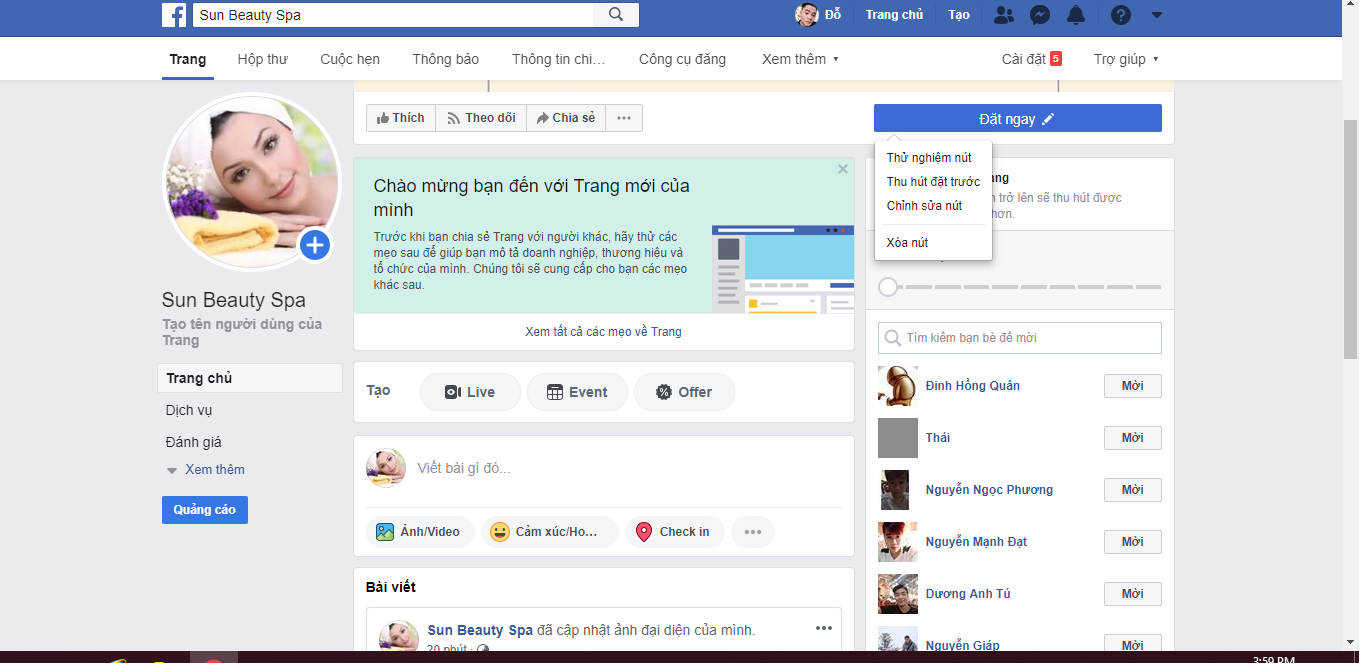Click profile avatar next to Đỗ
This screenshot has height=672, width=1368.
[806, 14]
